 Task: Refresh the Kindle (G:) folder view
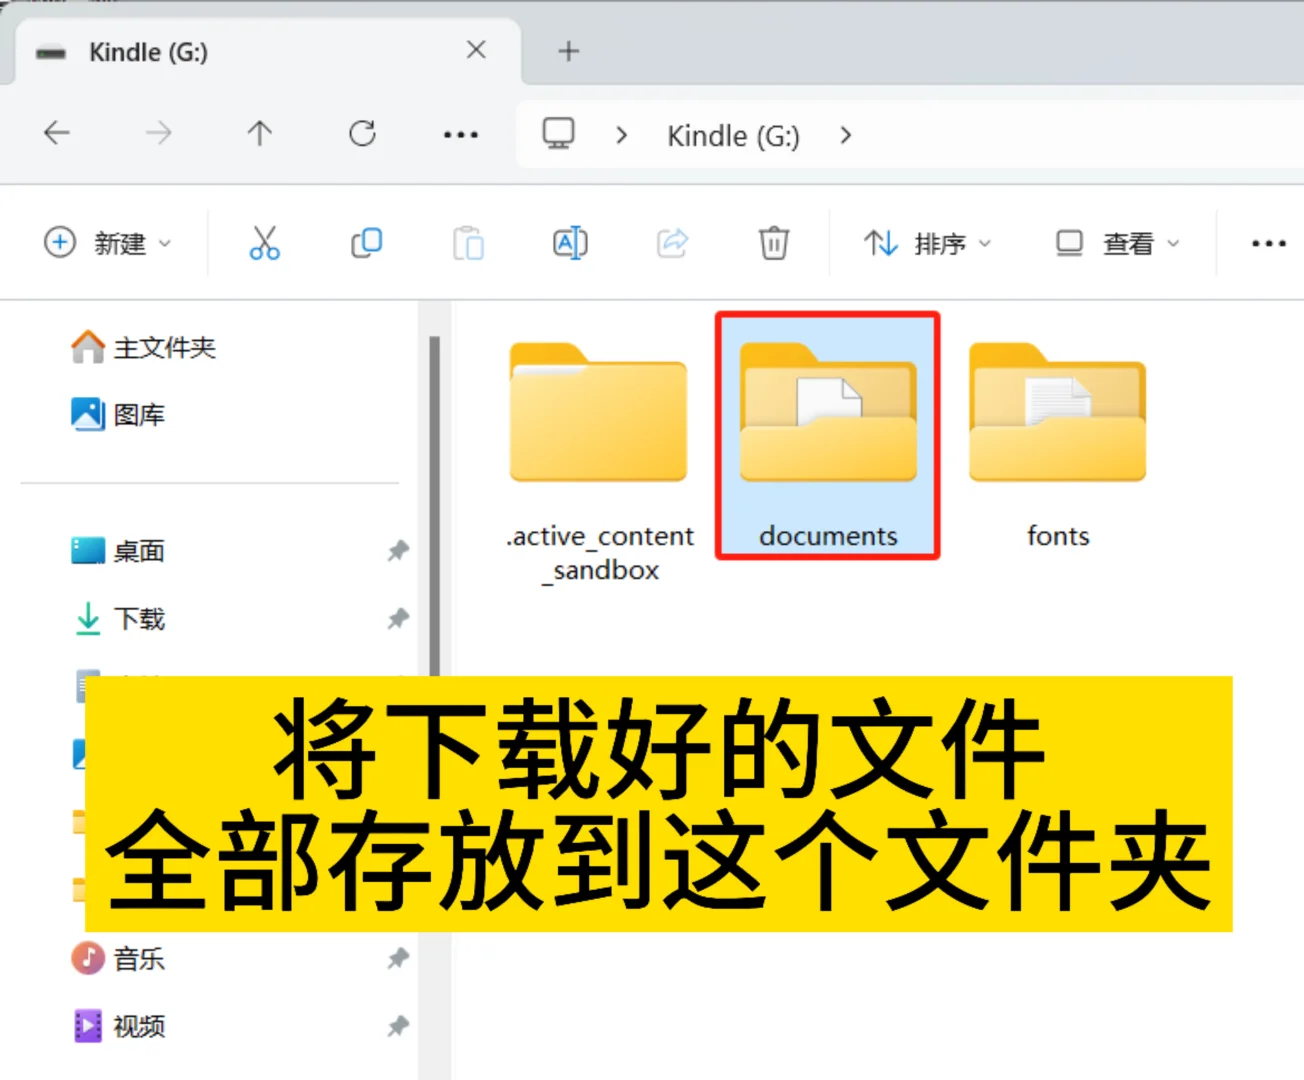click(x=362, y=133)
